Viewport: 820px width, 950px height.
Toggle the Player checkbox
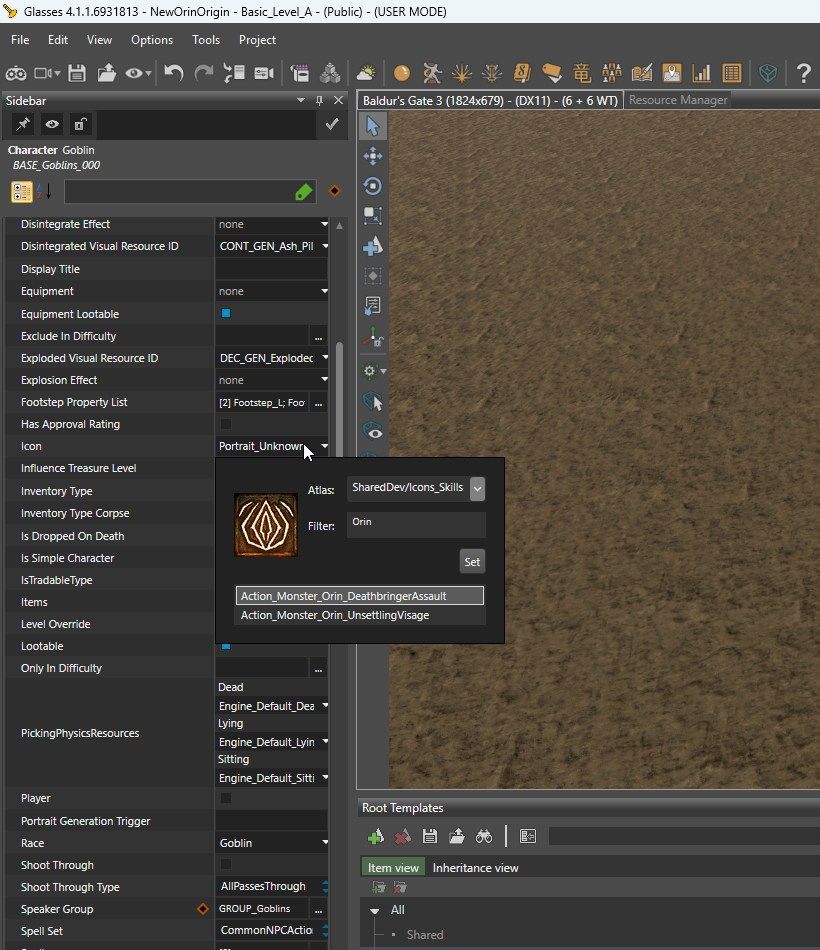(226, 798)
